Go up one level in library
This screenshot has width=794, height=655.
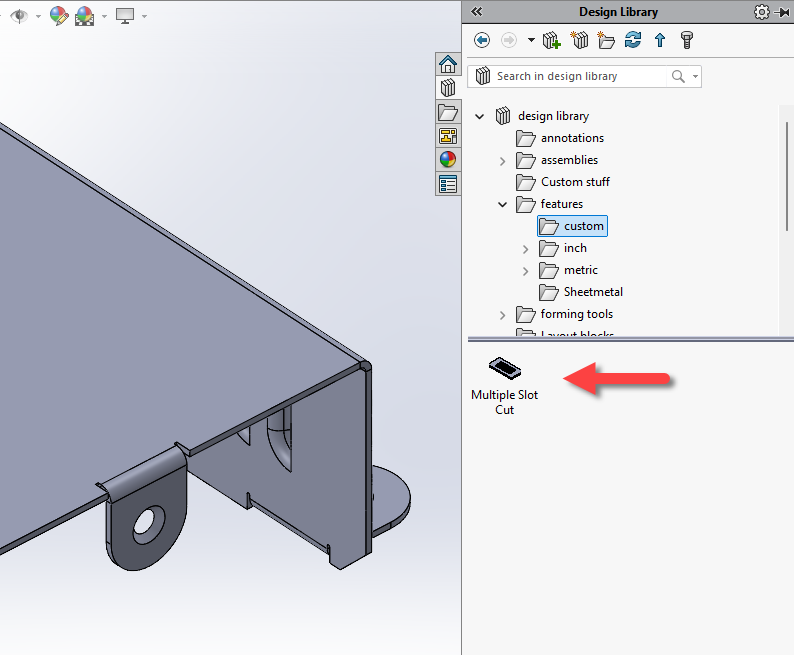[660, 40]
